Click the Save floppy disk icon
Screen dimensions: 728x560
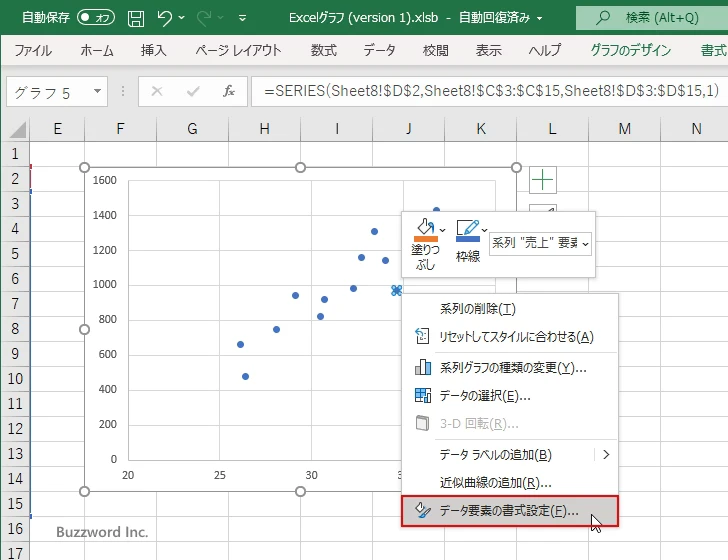[136, 18]
